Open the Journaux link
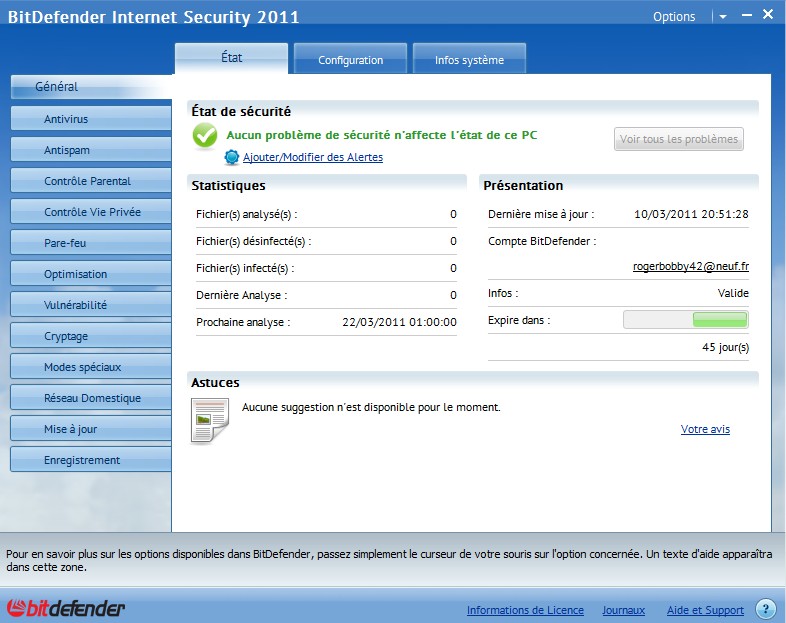Screen dimensions: 786x623 pos(624,610)
